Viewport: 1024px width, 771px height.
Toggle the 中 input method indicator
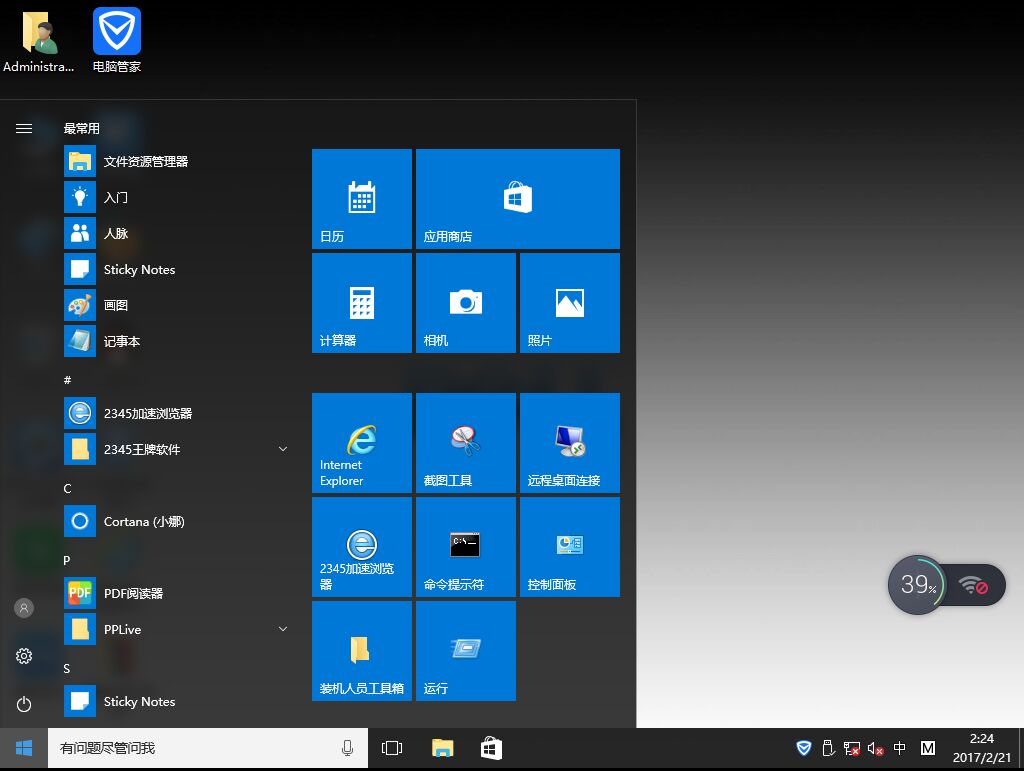(x=899, y=748)
